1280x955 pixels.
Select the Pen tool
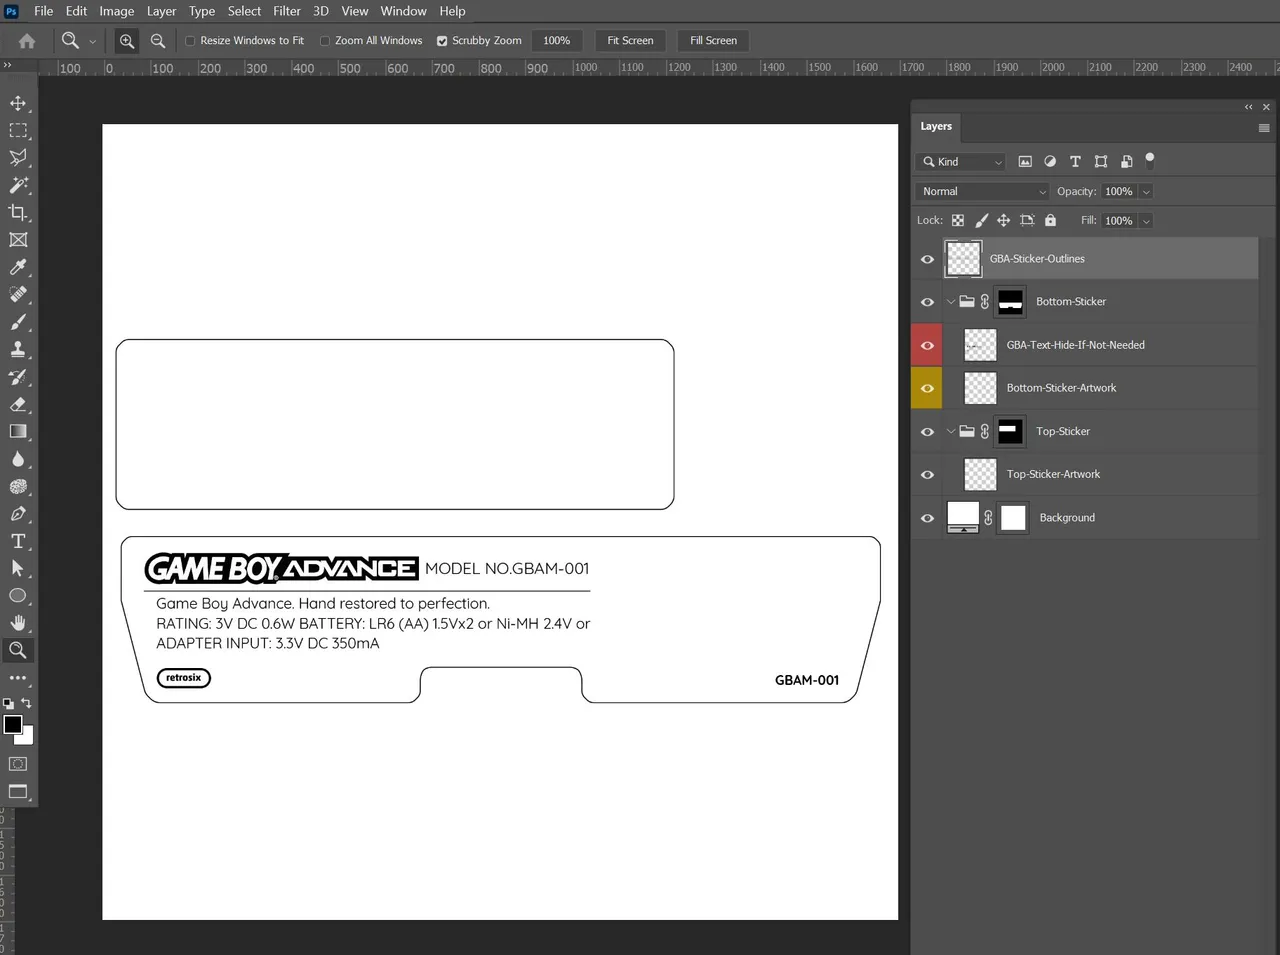tap(18, 513)
